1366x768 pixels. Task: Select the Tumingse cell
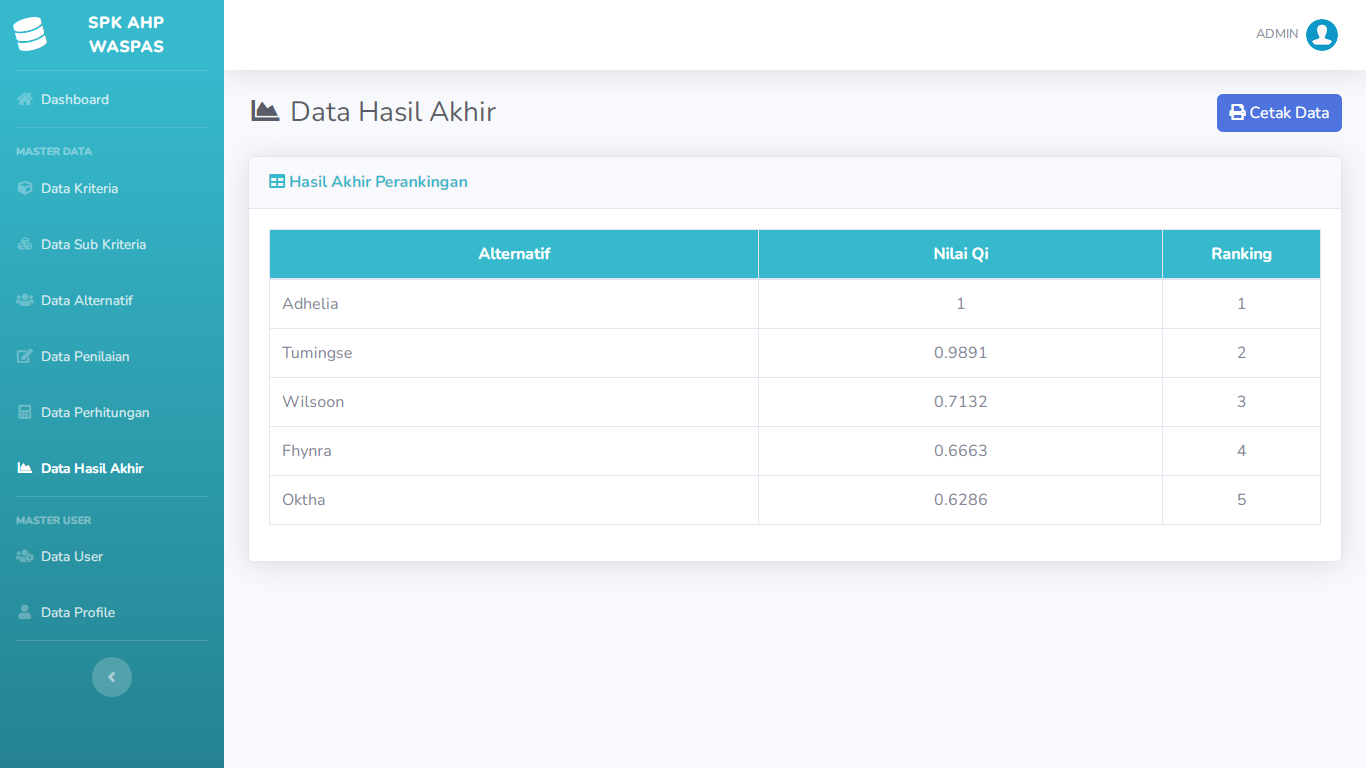[514, 353]
